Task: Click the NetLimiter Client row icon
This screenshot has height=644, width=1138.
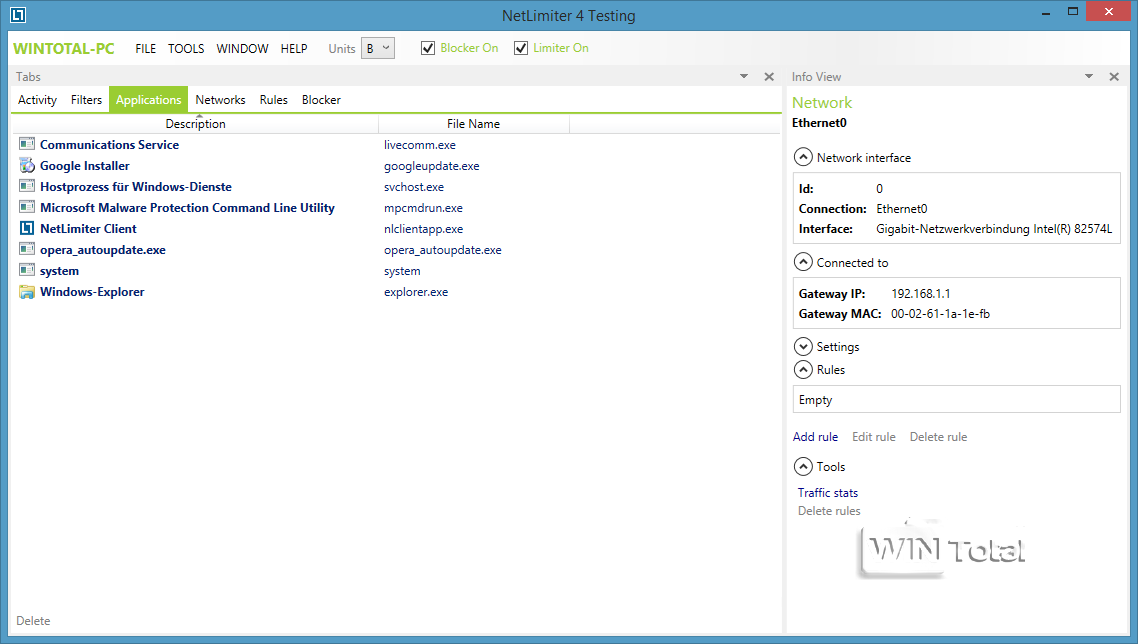Action: tap(27, 229)
